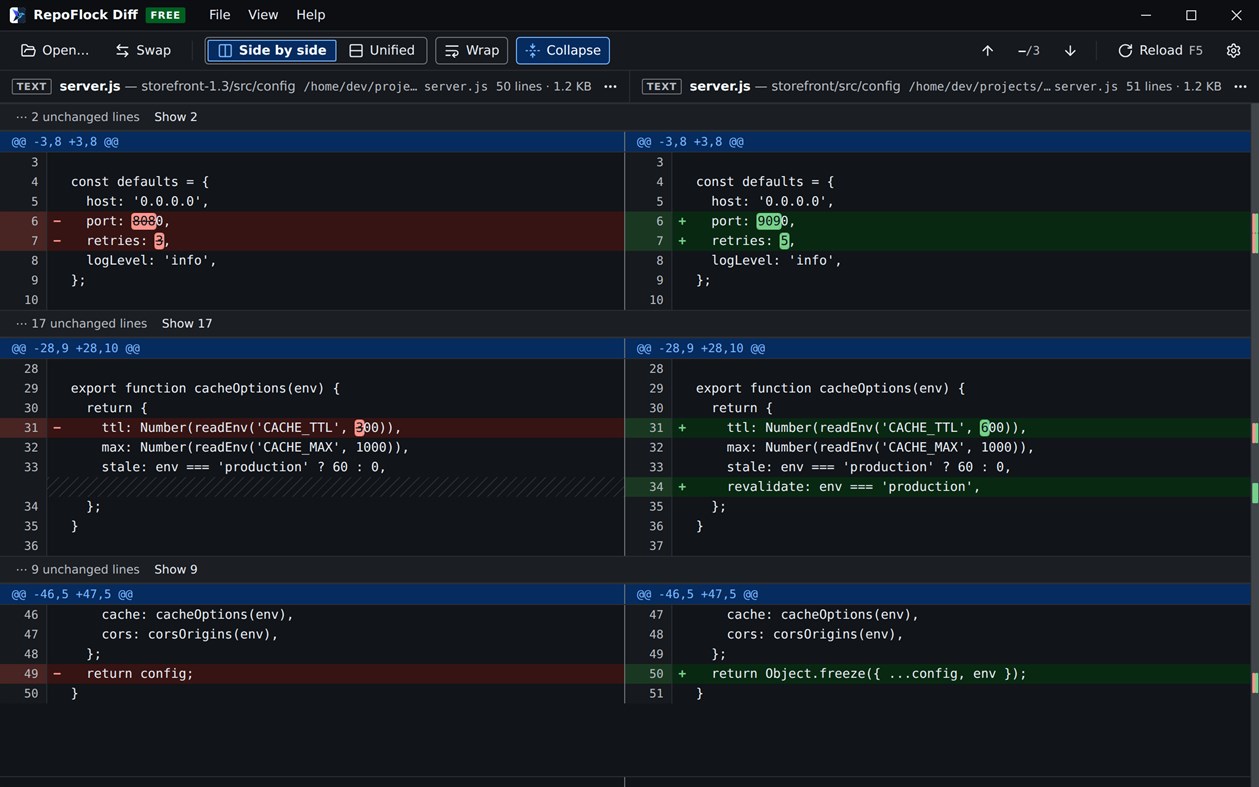Click Show 9 to reveal hidden lines
The height and width of the screenshot is (787, 1259).
coord(176,570)
